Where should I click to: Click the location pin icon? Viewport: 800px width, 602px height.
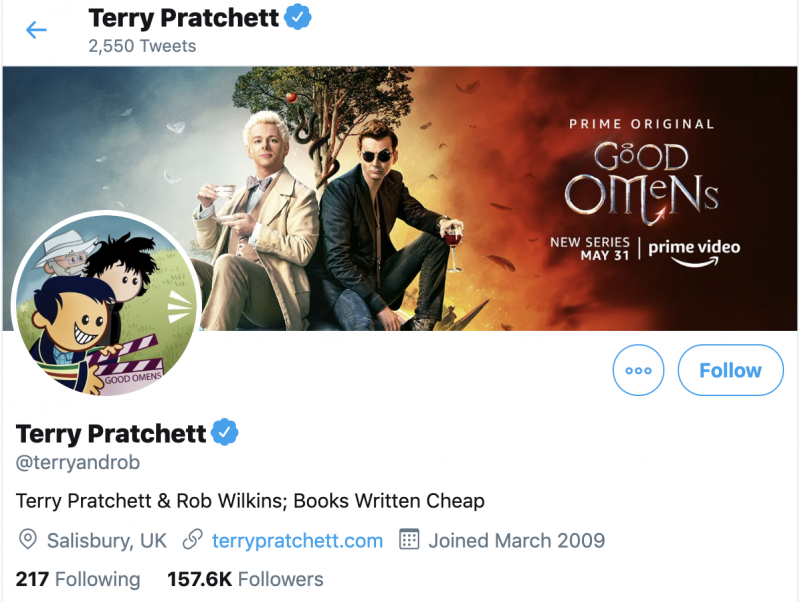click(28, 541)
